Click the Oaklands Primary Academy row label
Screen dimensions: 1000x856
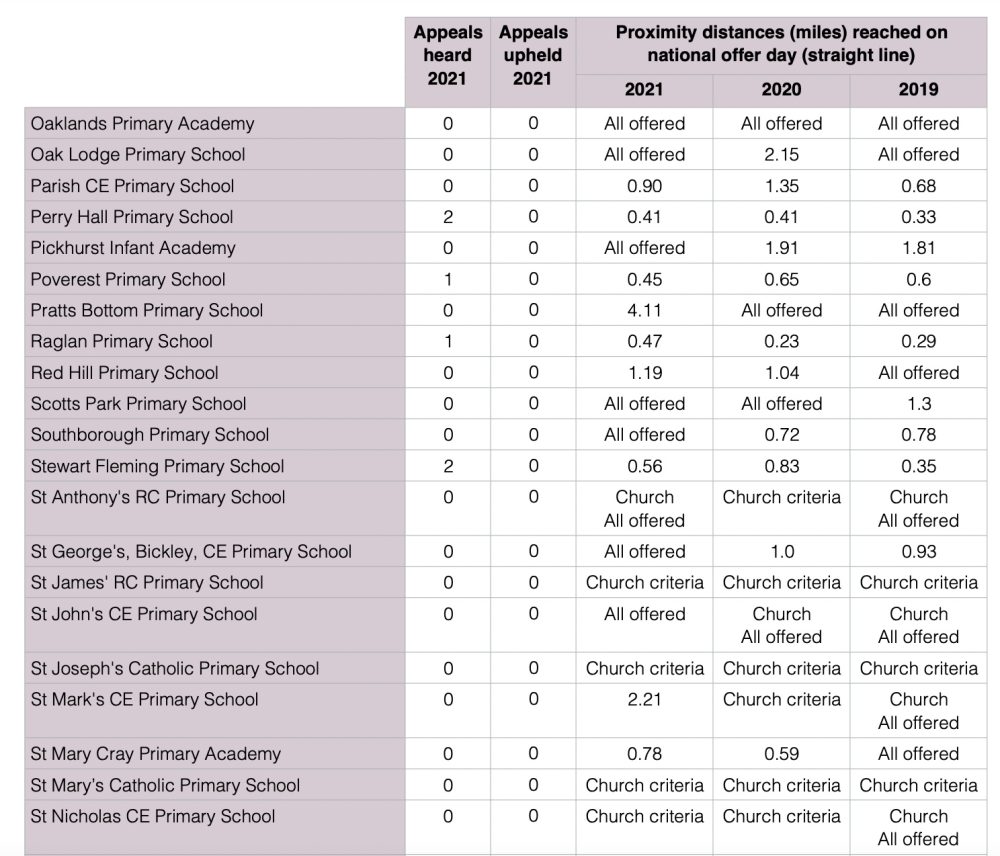(142, 124)
